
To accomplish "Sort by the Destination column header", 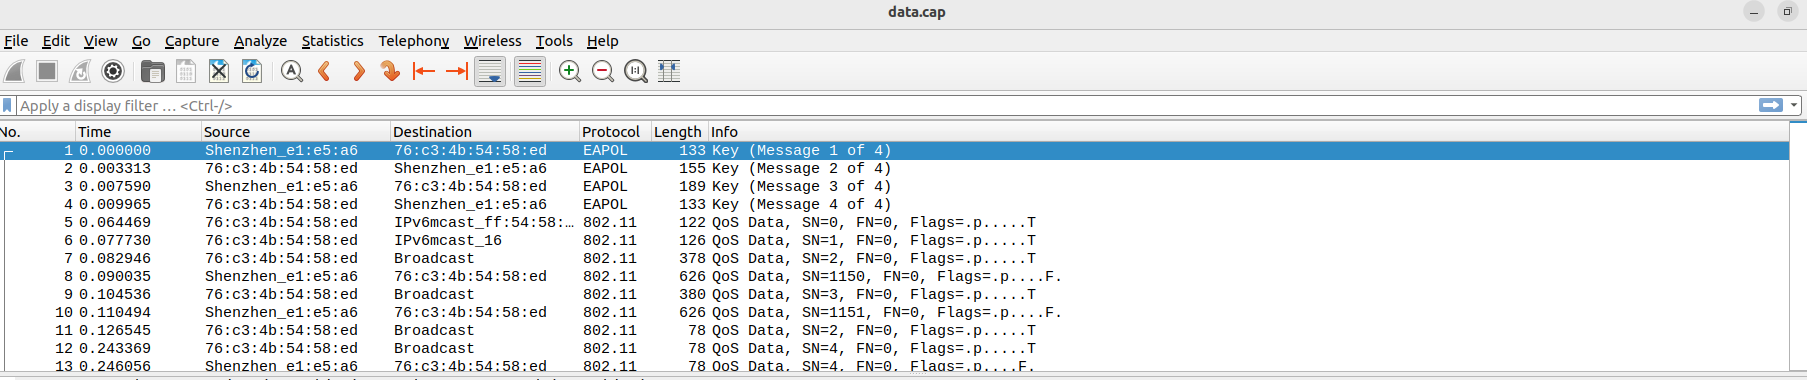I will click(x=485, y=132).
